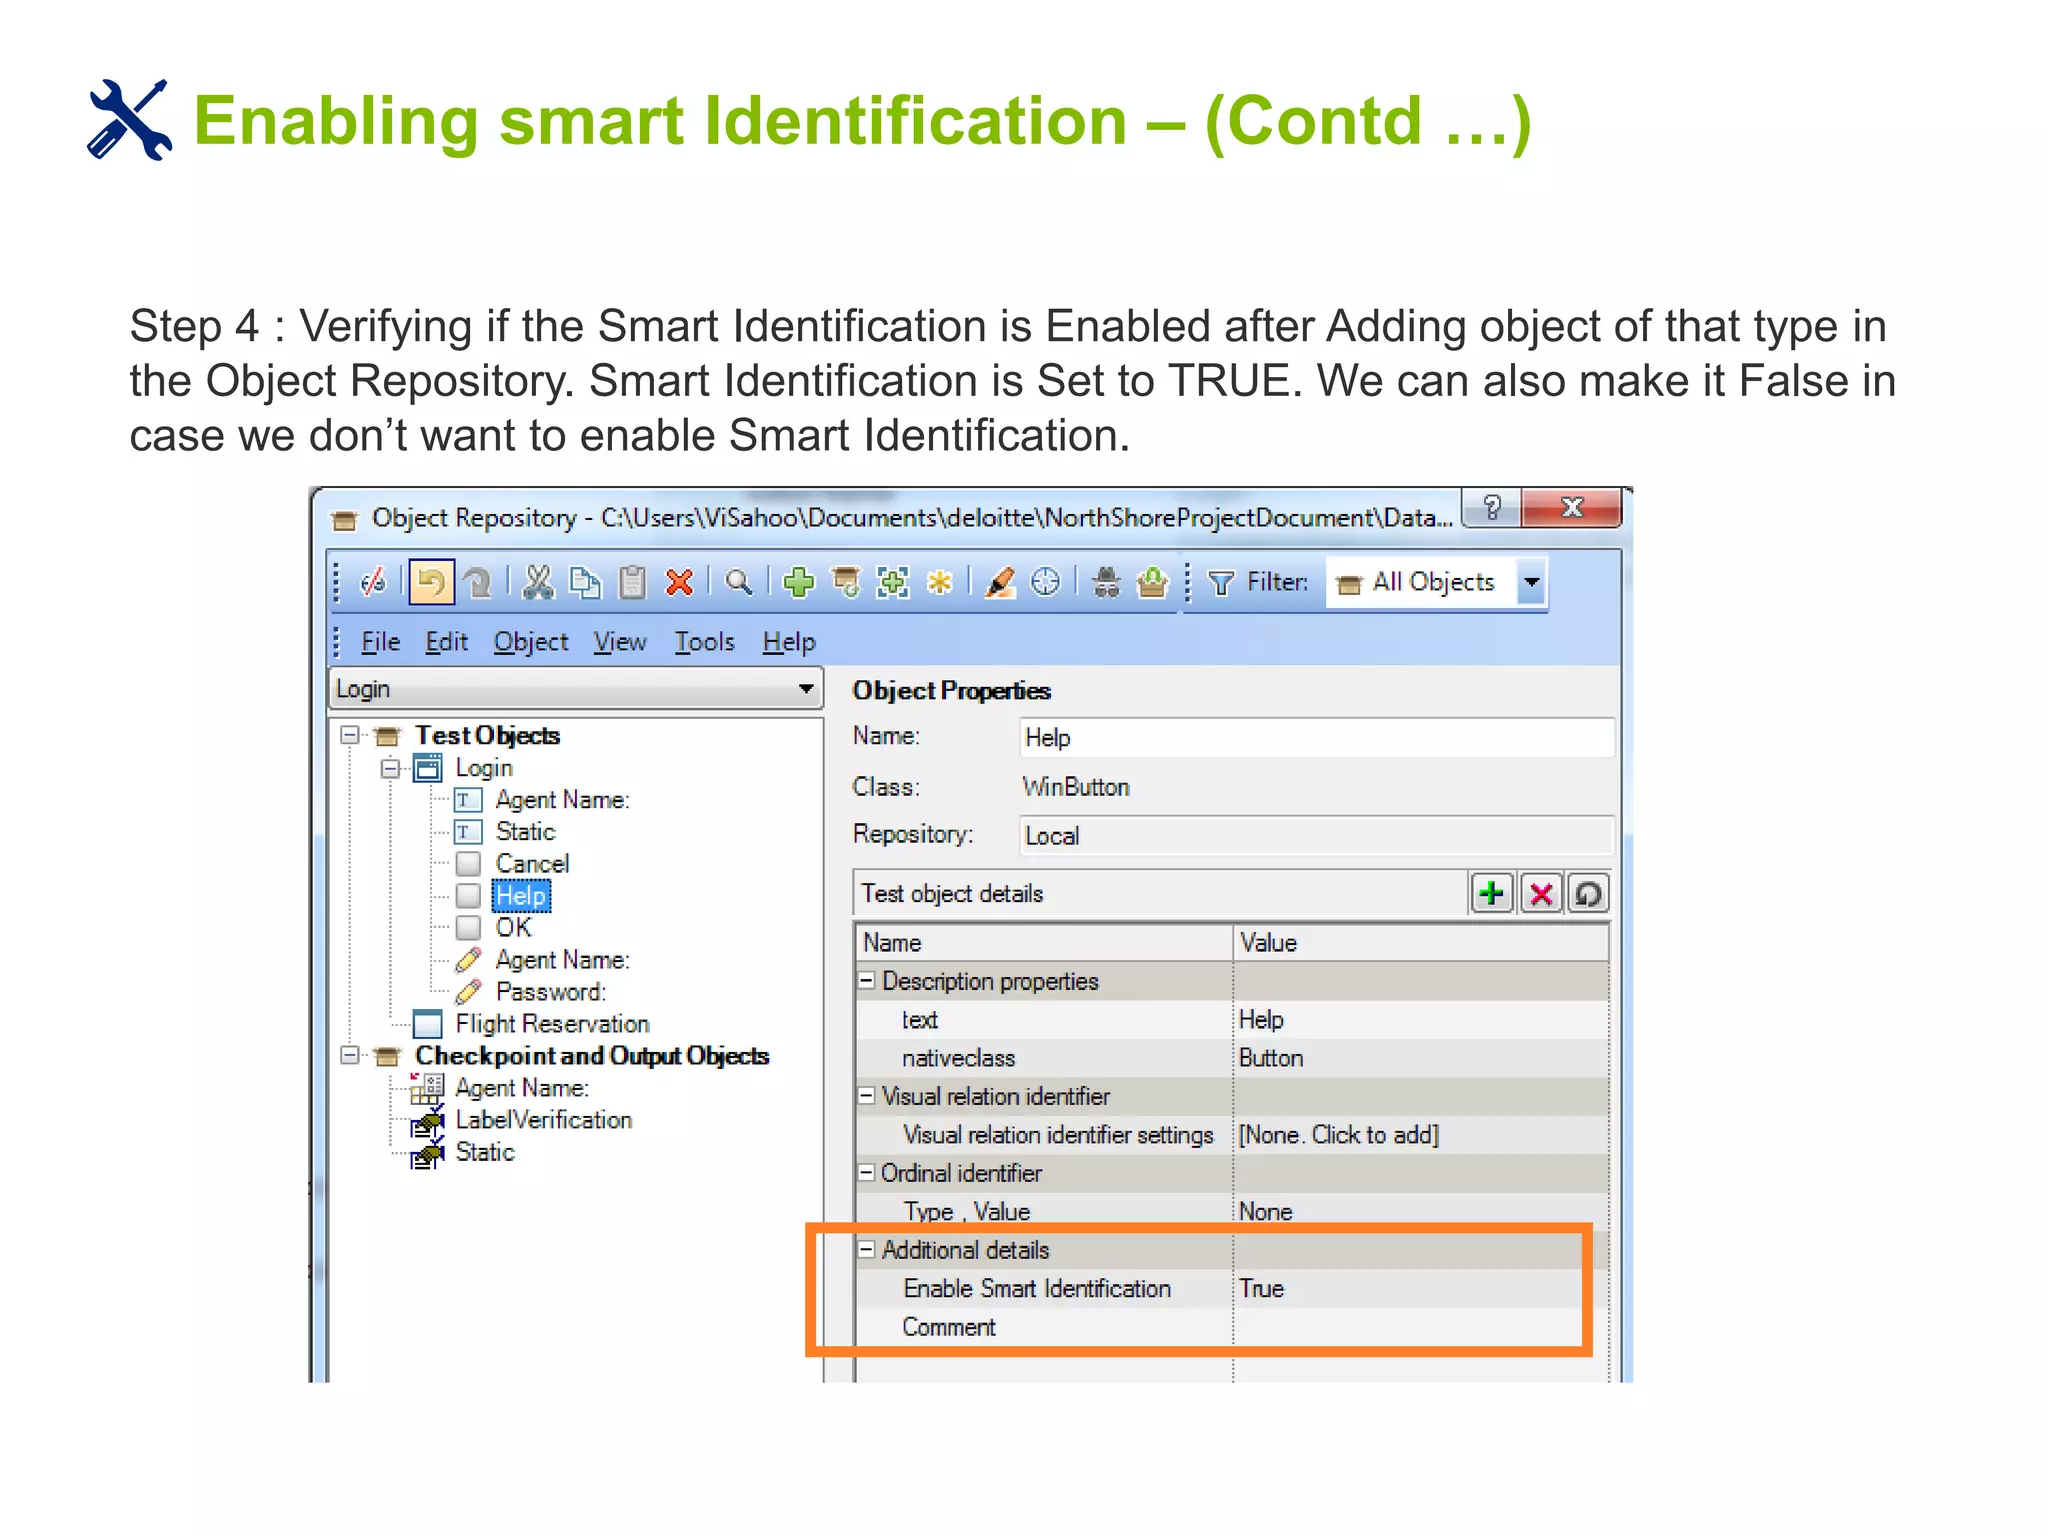This screenshot has height=1536, width=2048.
Task: Click the Associate Repositories icon
Action: (x=1152, y=582)
